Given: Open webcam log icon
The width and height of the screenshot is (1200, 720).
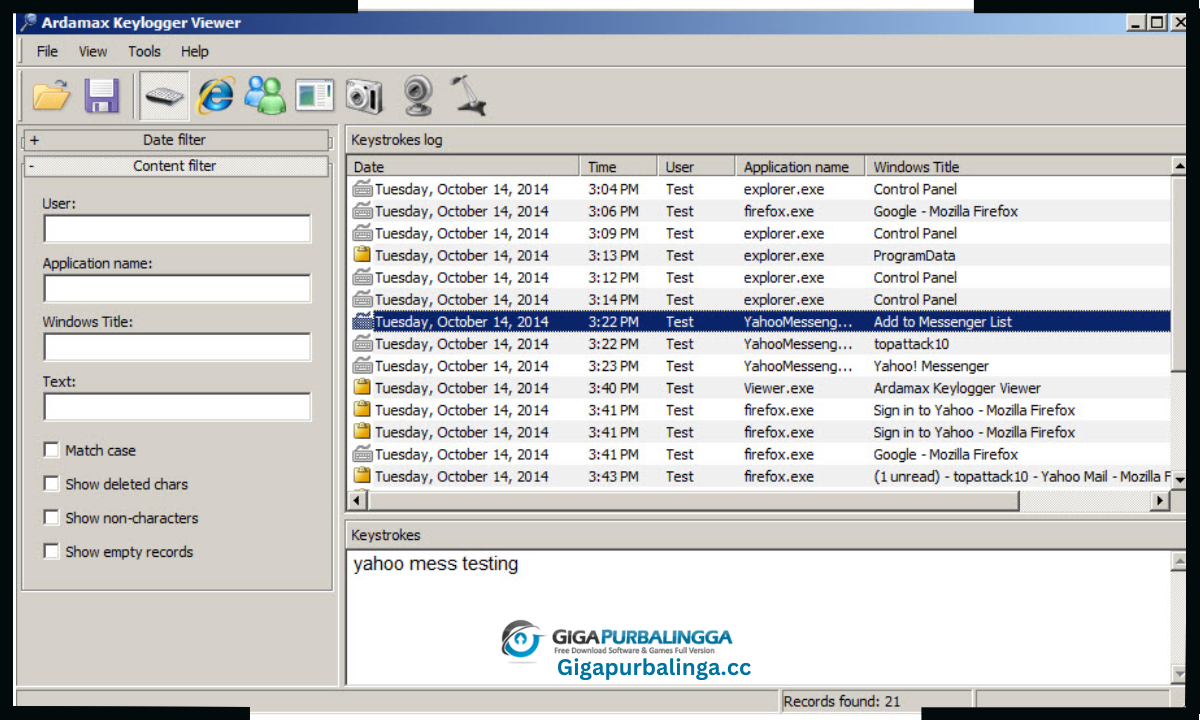Looking at the screenshot, I should tap(418, 96).
